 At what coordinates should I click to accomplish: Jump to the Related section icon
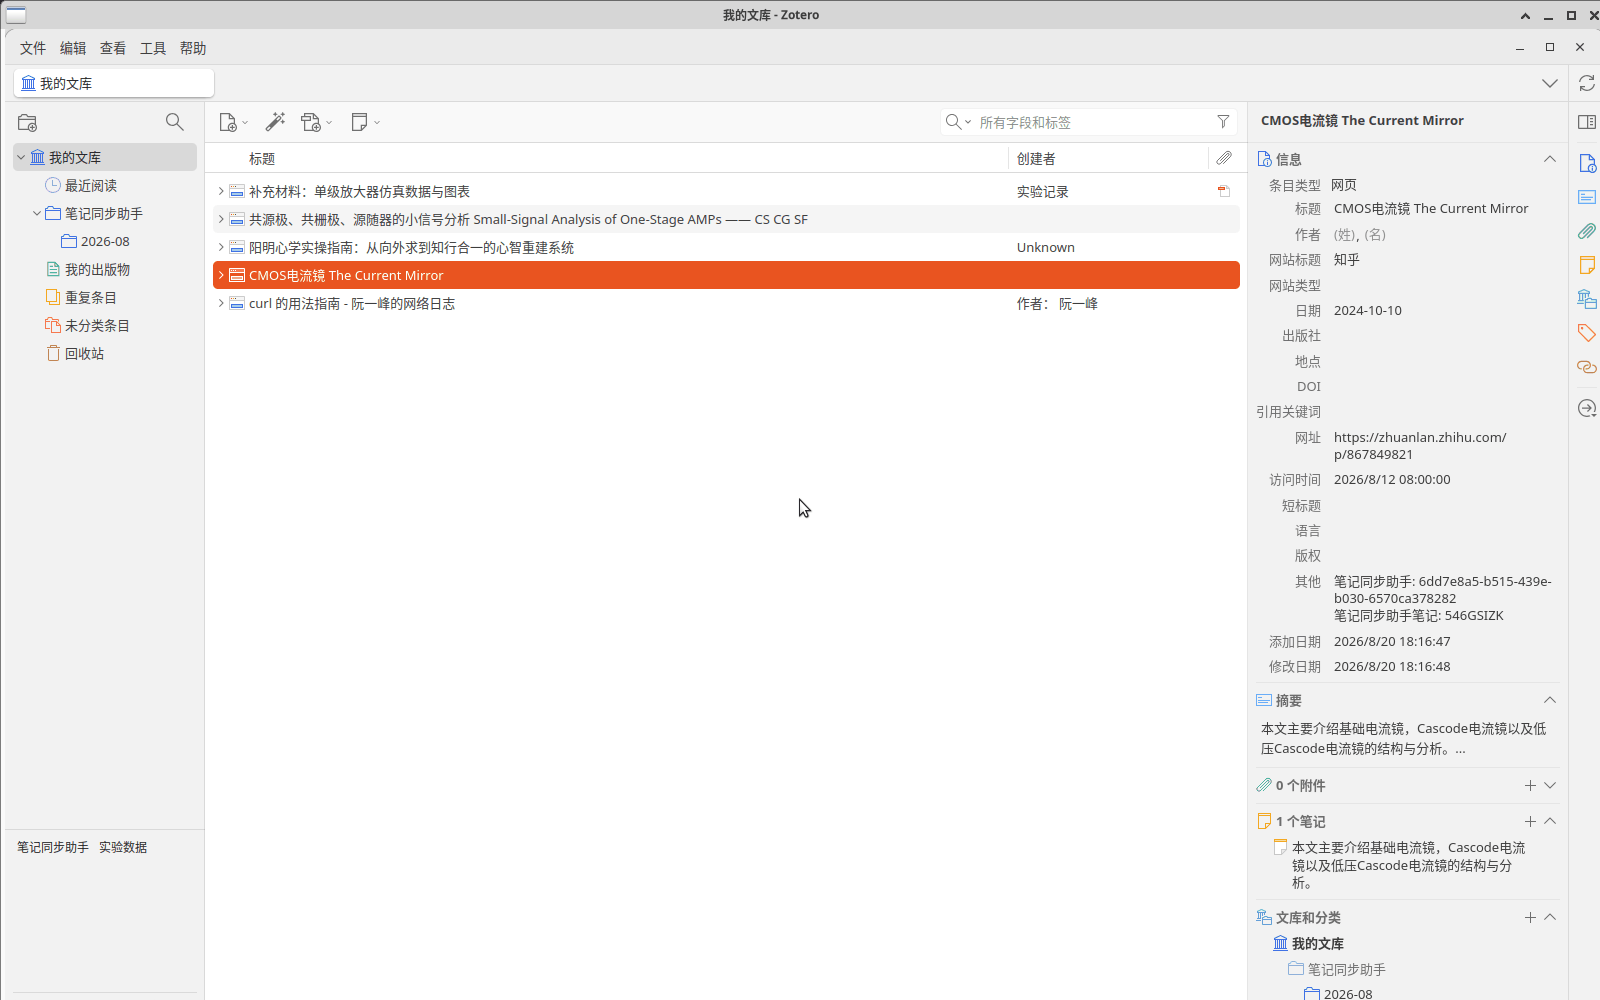(x=1586, y=367)
